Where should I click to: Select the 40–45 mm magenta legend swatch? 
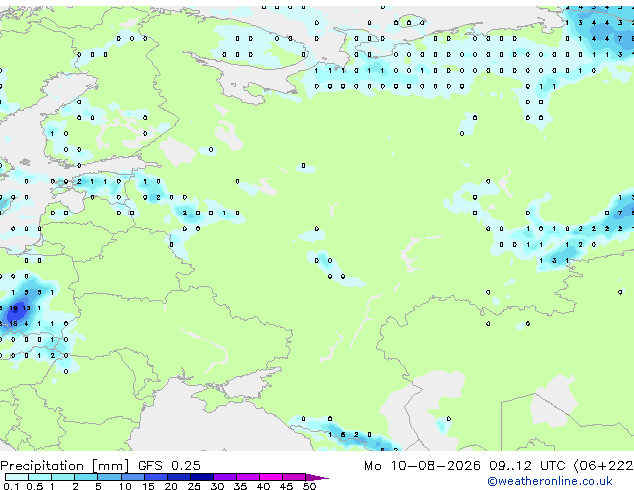click(271, 477)
